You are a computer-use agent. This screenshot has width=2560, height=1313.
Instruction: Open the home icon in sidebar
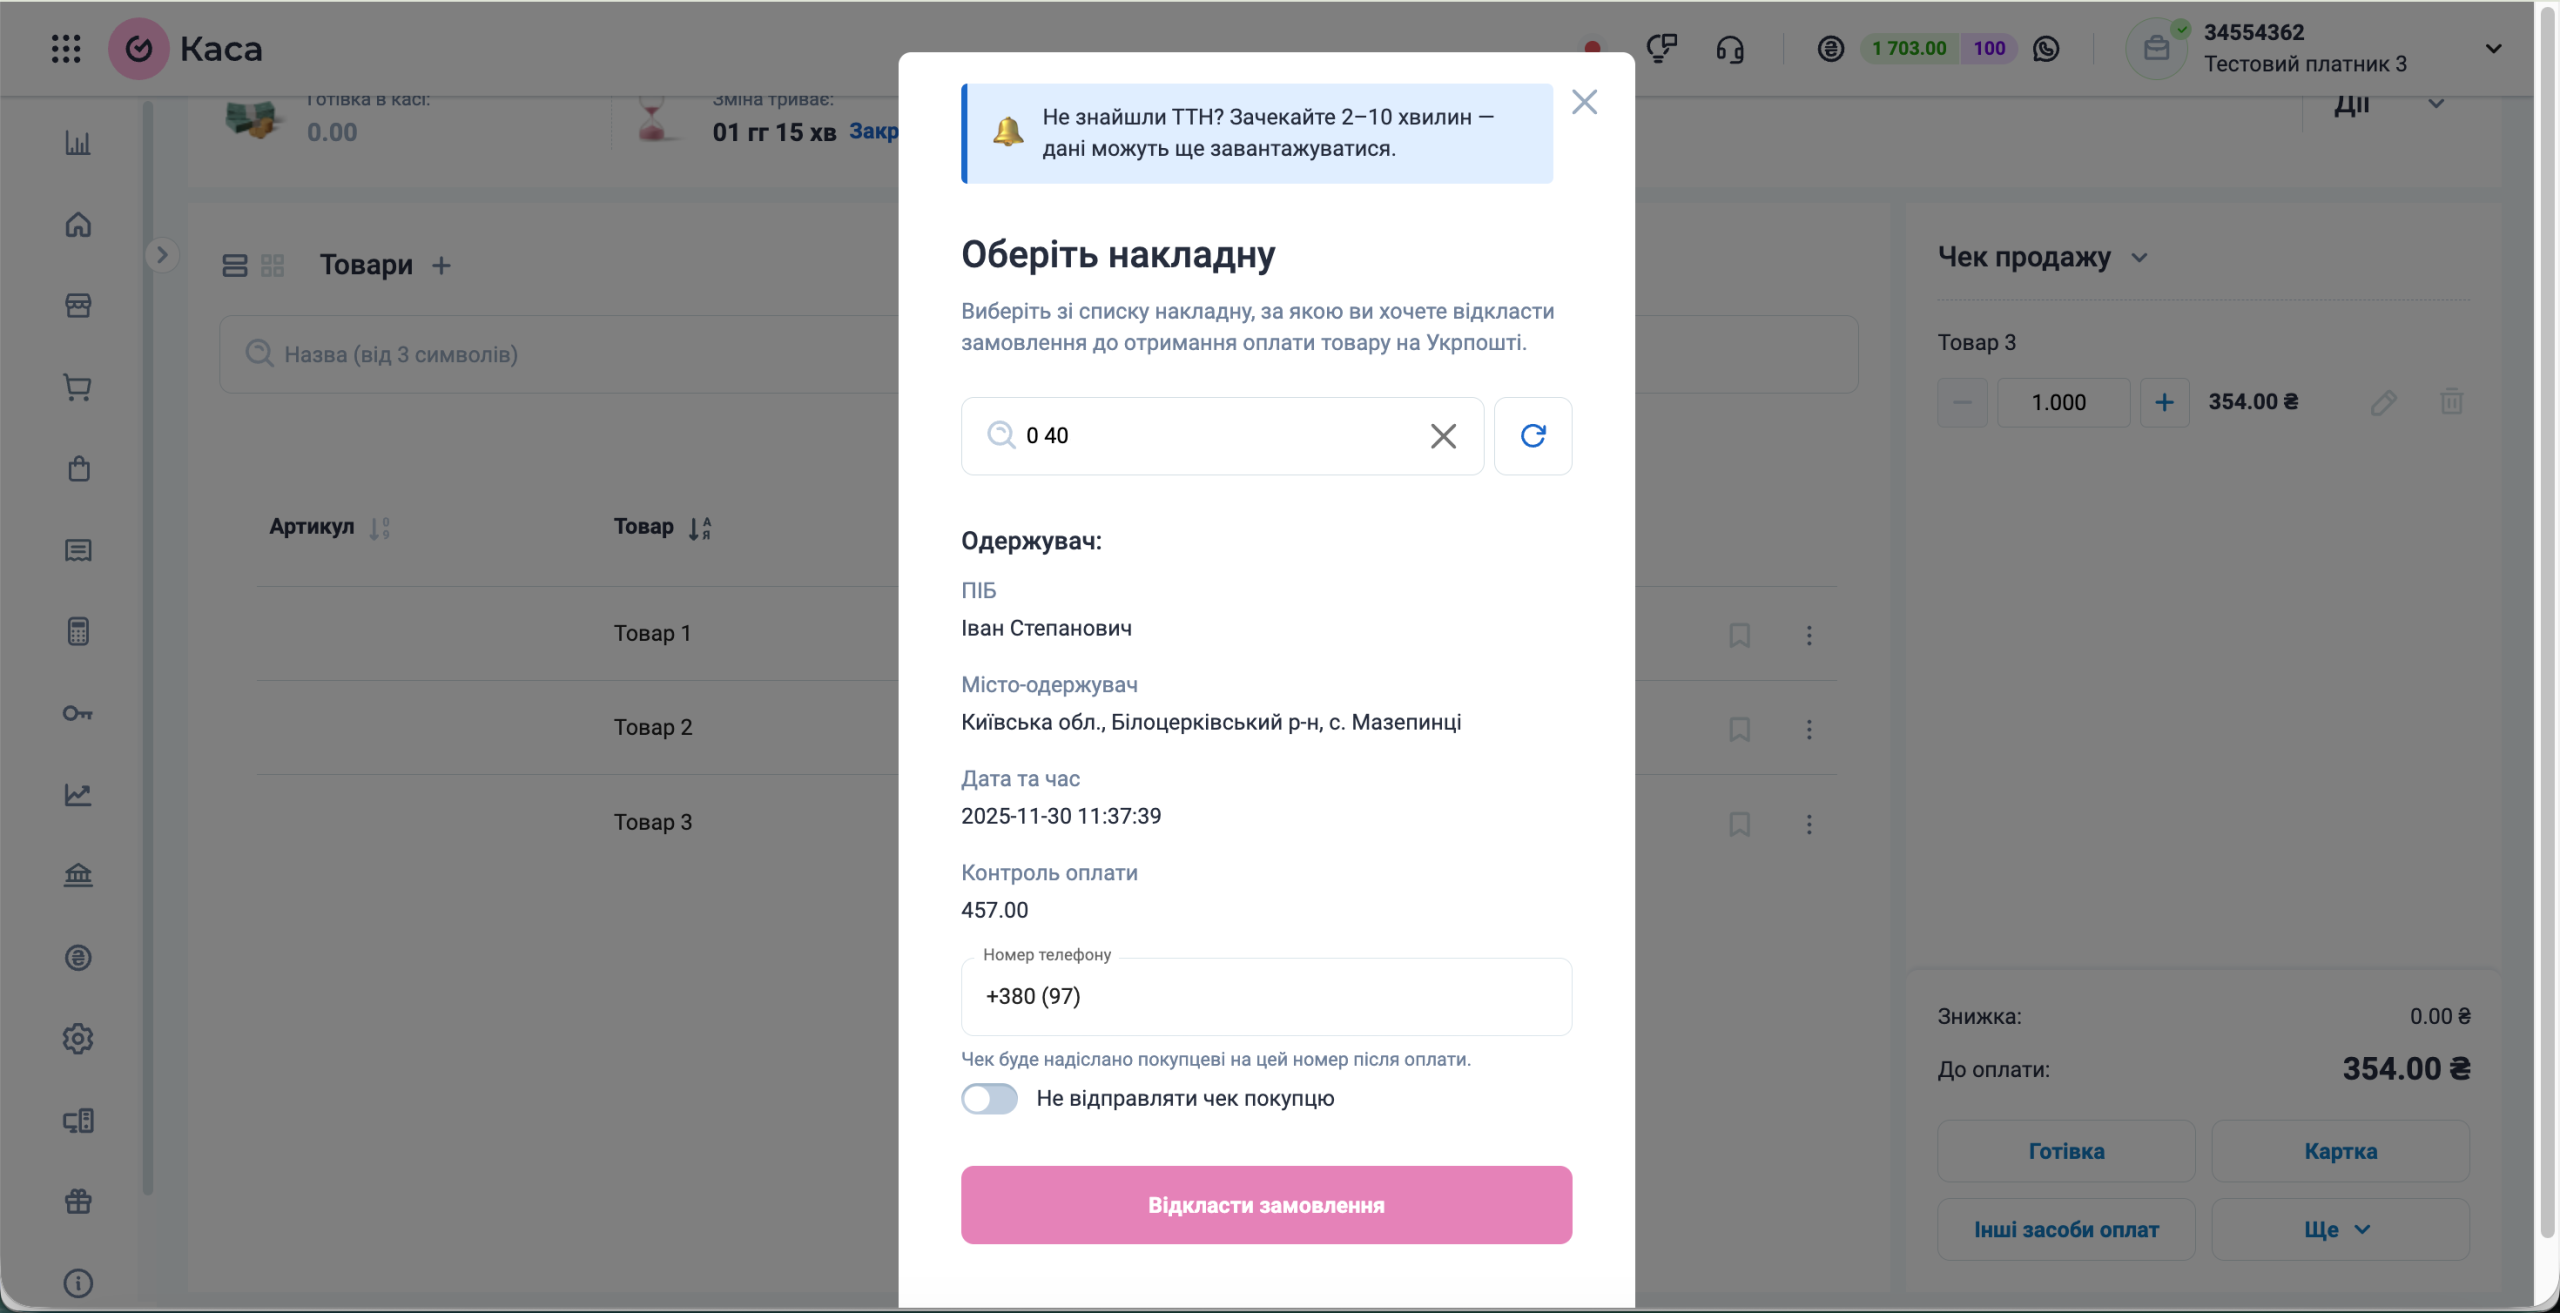(x=78, y=225)
